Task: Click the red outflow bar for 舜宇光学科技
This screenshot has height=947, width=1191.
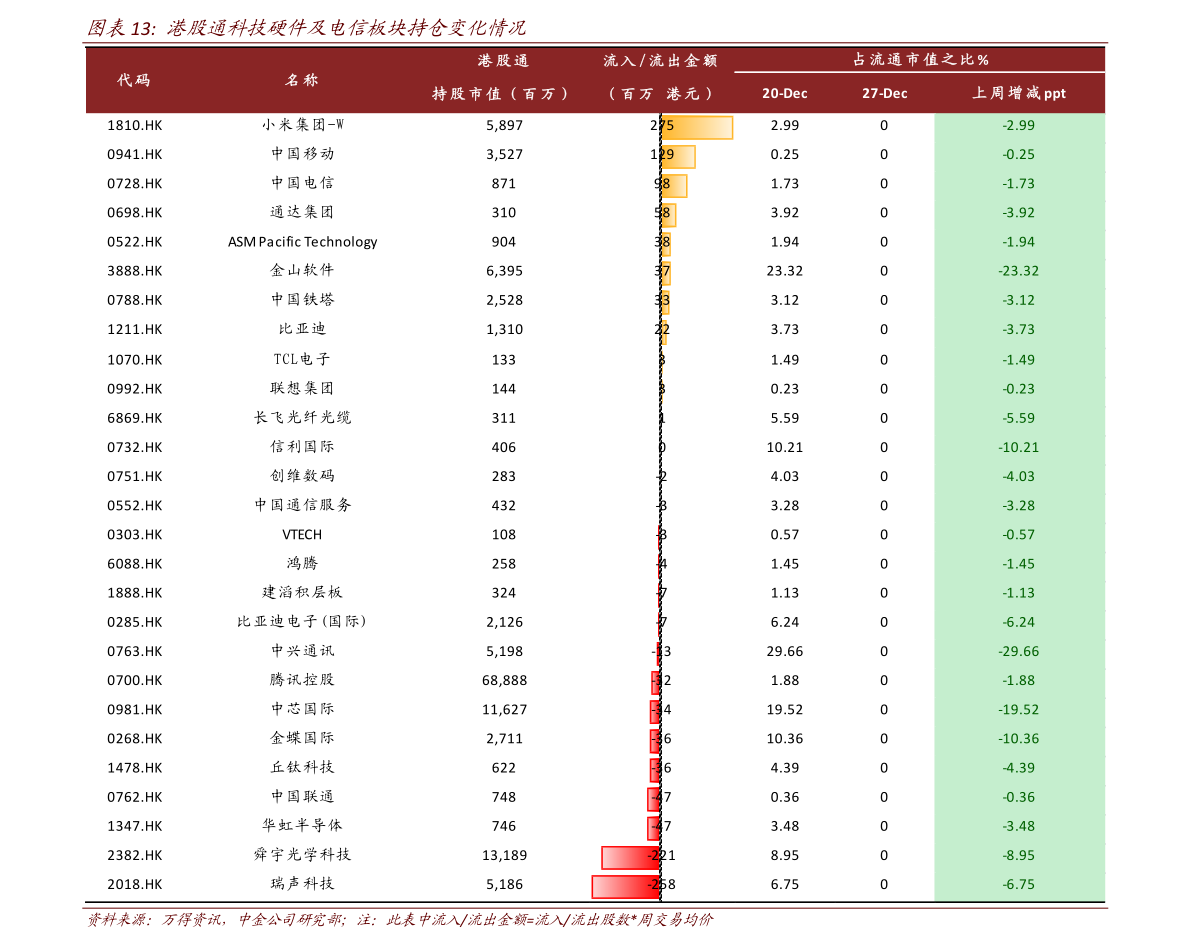Action: coord(630,857)
